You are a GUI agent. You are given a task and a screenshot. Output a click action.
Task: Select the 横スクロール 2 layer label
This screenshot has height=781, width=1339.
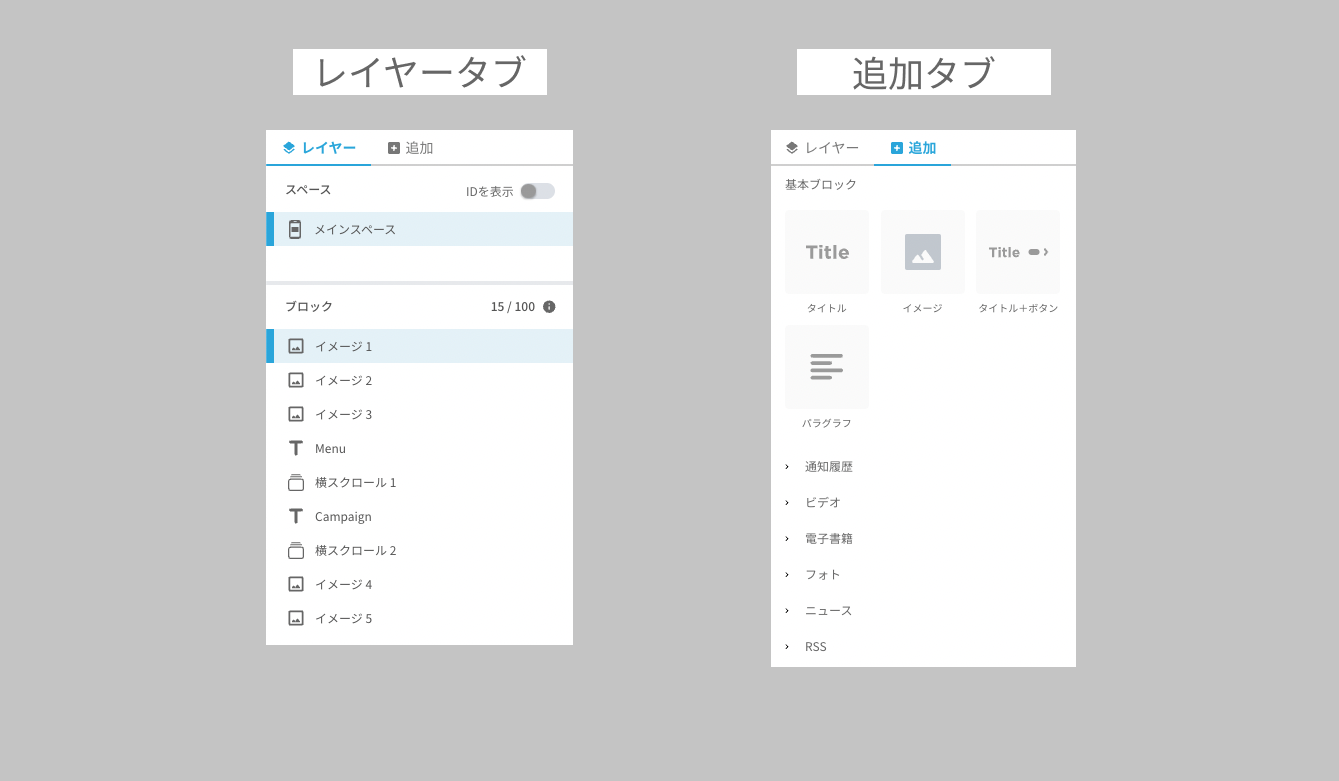(356, 551)
